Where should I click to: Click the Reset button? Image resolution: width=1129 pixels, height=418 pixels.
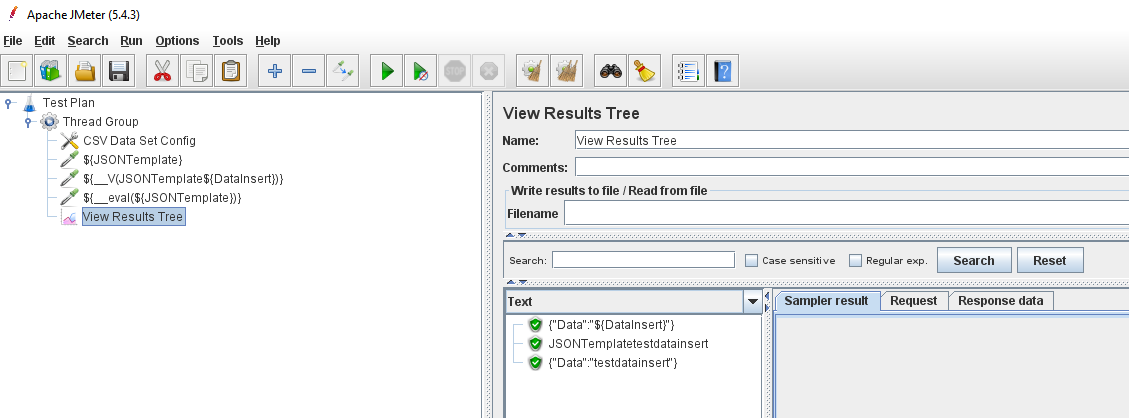click(x=1049, y=260)
